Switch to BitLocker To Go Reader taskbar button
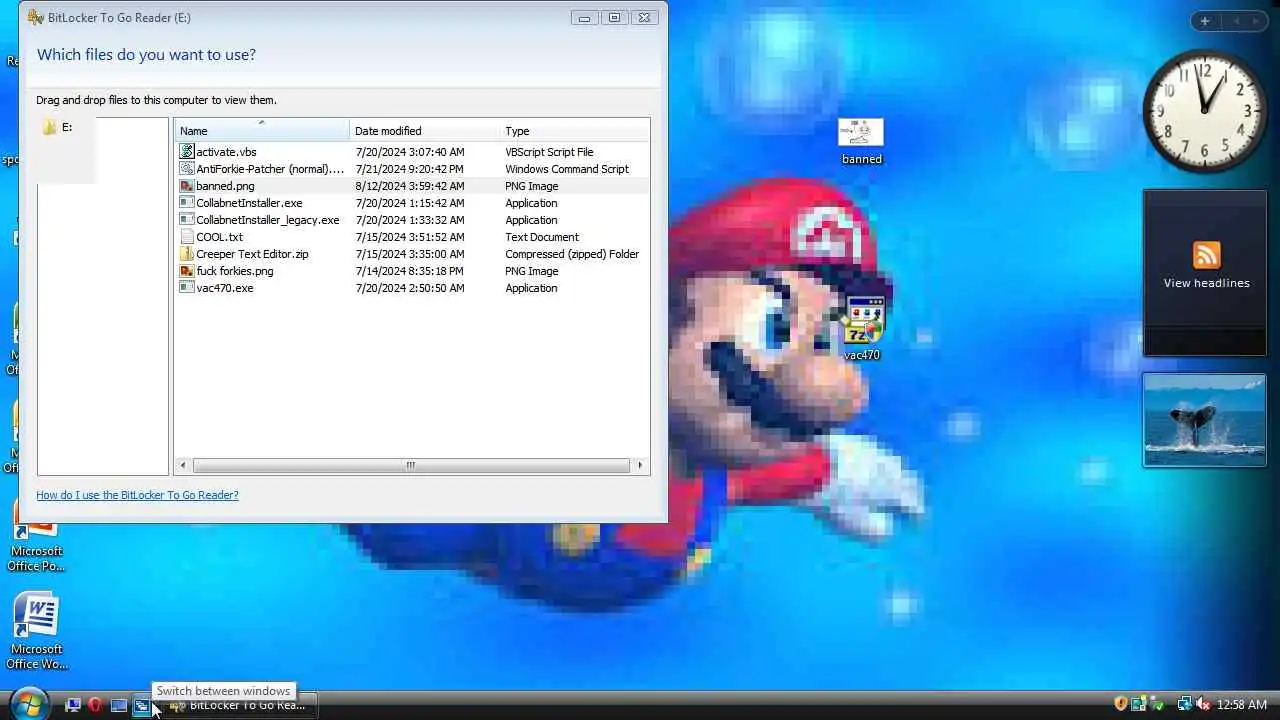1280x720 pixels. tap(238, 705)
